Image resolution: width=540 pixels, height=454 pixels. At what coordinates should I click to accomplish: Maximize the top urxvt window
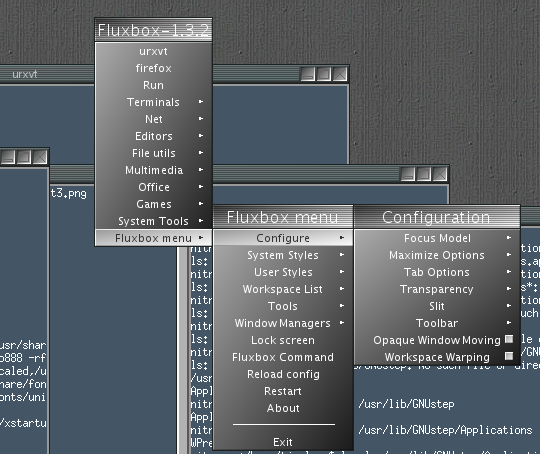(x=324, y=74)
